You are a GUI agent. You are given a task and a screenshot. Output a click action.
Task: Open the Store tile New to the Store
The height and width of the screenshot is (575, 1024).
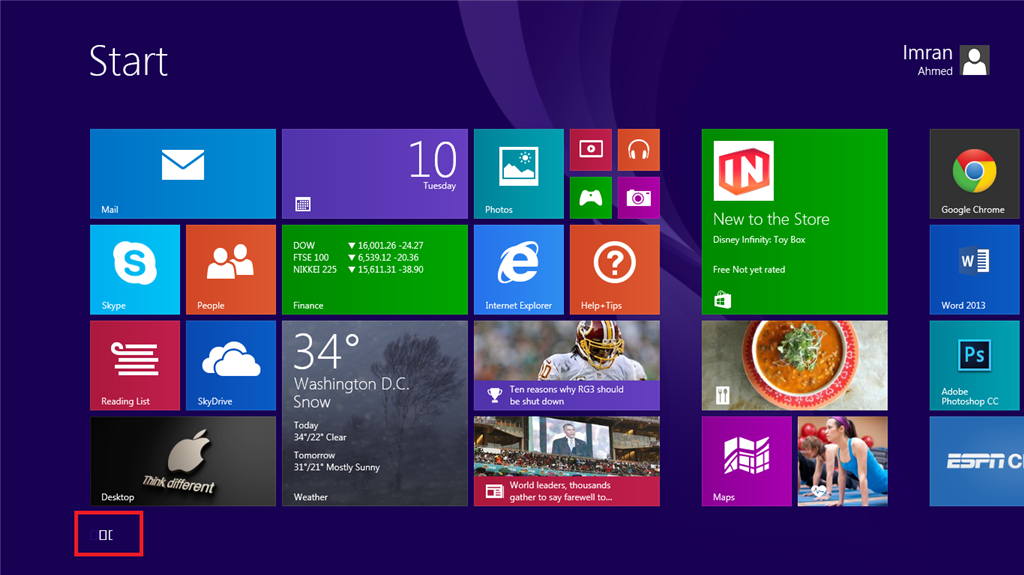click(795, 222)
